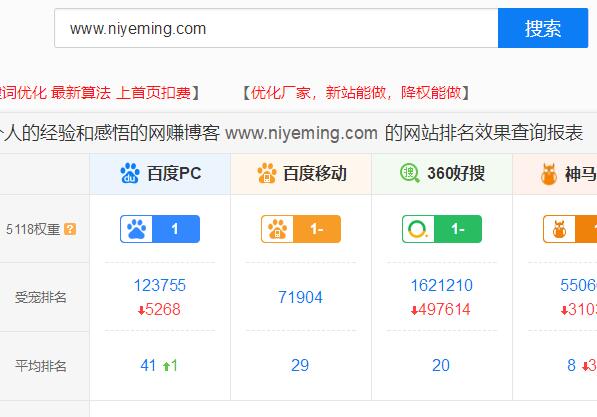Screen dimensions: 597x417
Task: Click the 360 ring icon inside green badge
Action: tap(418, 229)
